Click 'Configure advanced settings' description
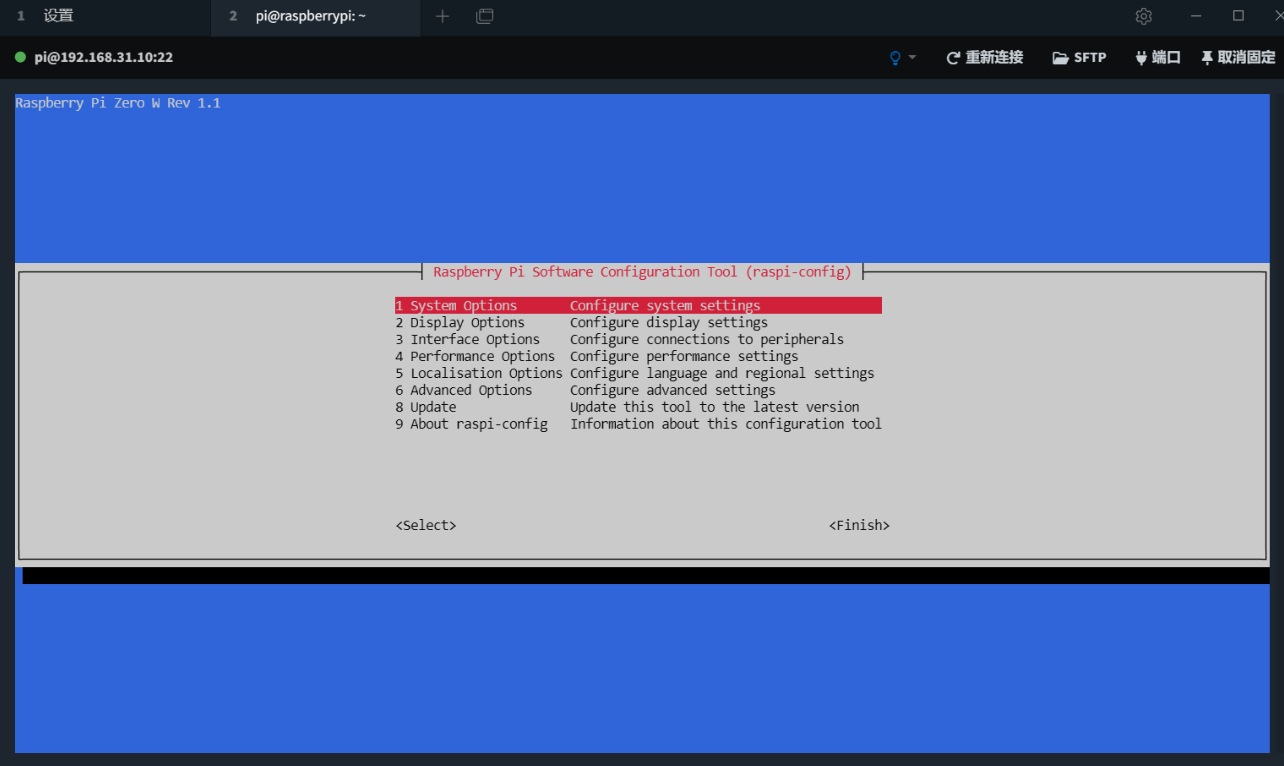1284x766 pixels. [673, 391]
